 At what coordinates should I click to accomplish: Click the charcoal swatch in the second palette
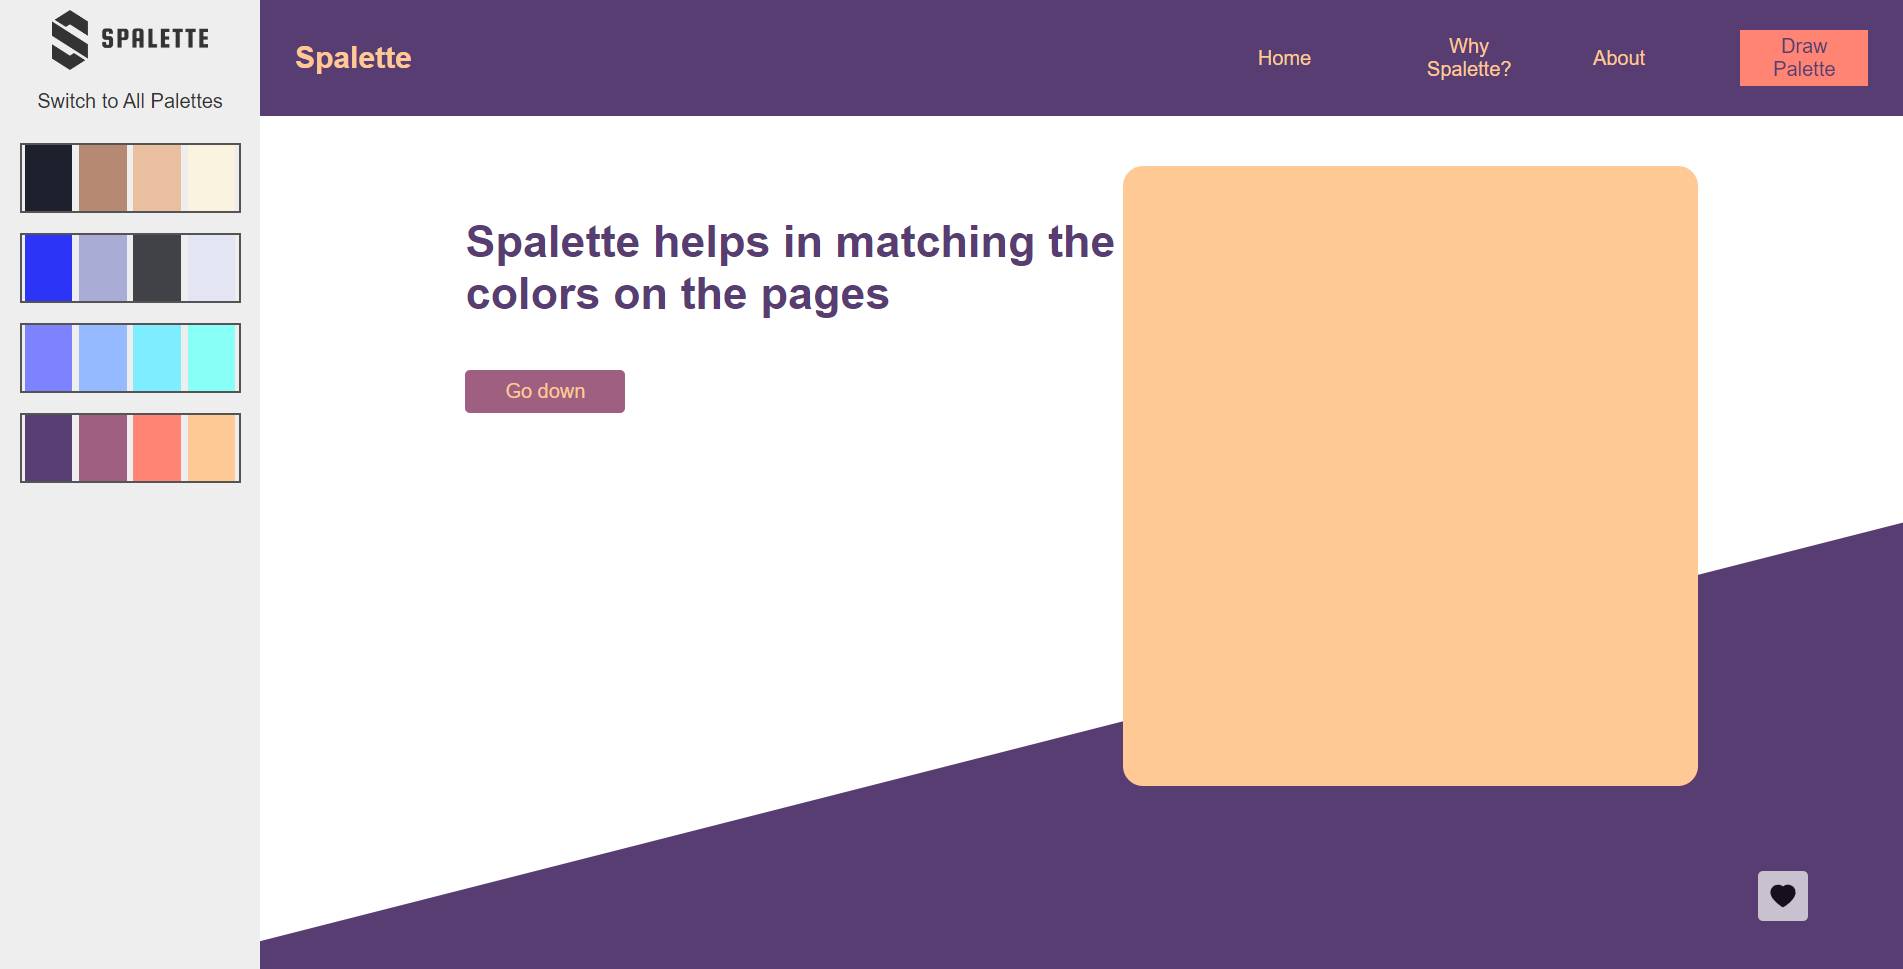[157, 267]
